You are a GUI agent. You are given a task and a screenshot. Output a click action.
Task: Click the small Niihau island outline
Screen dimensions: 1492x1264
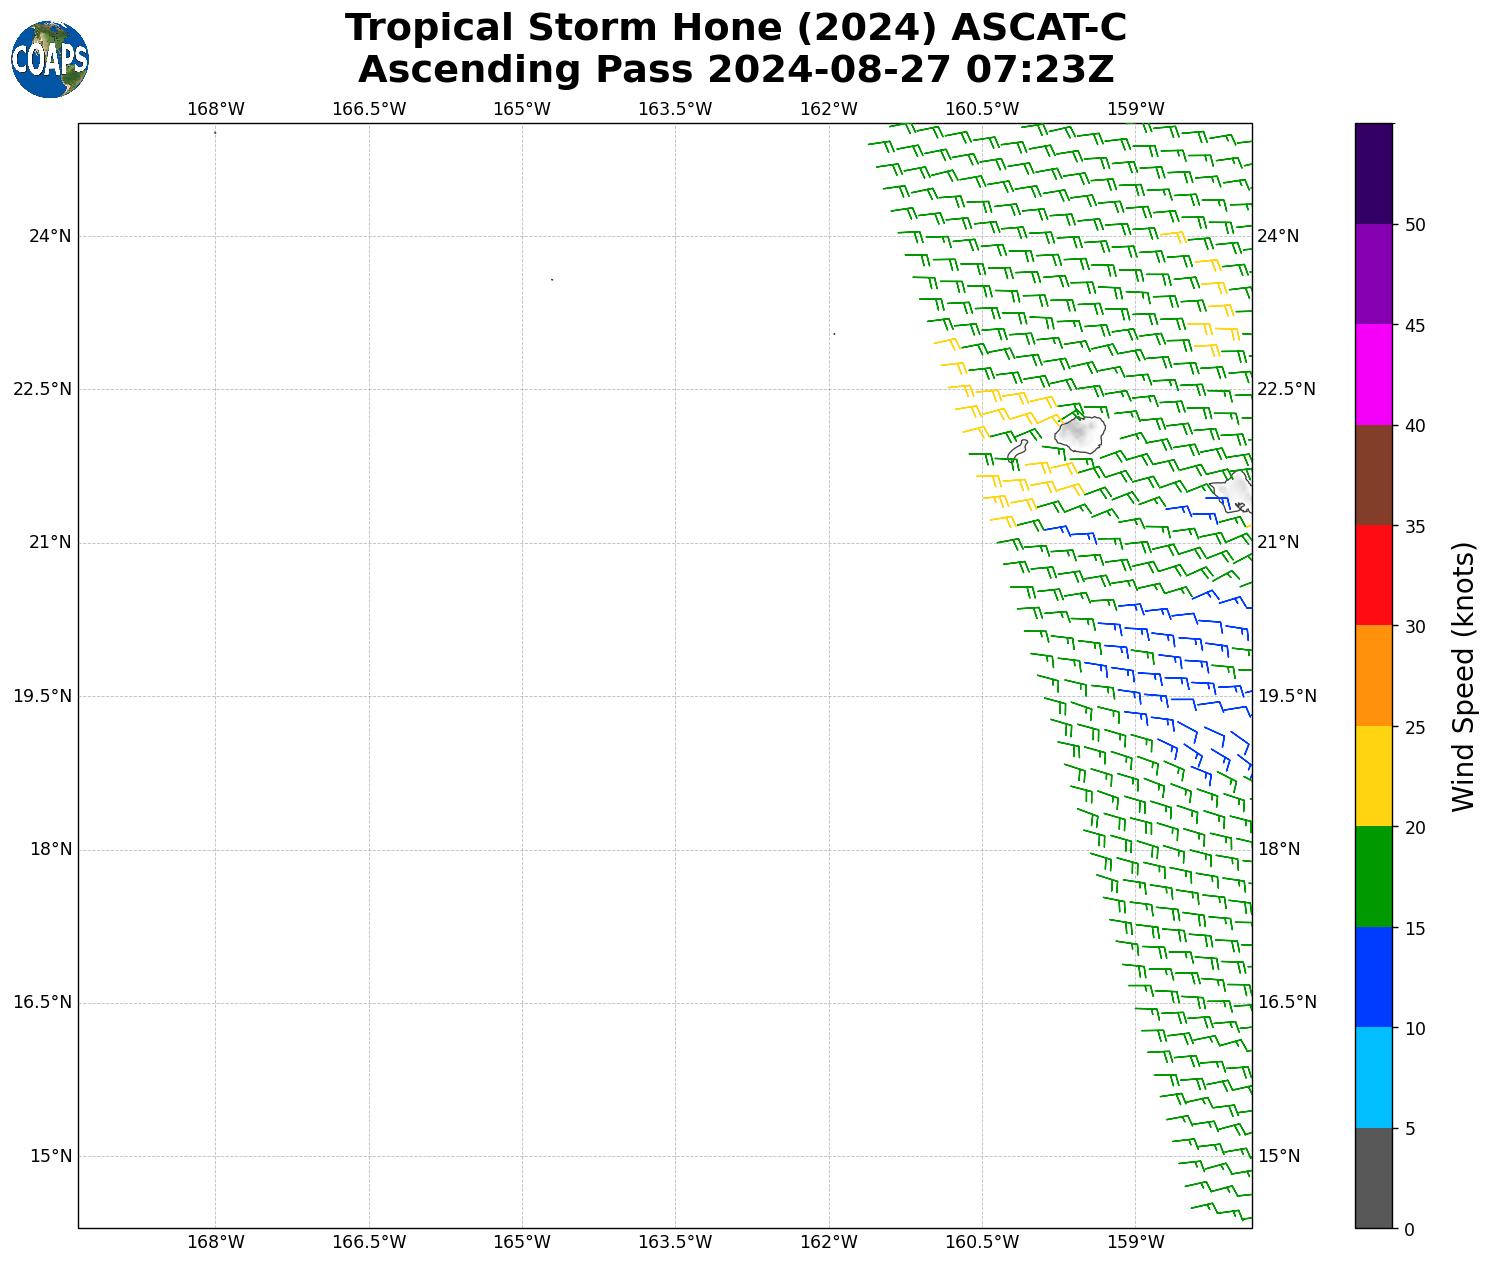click(1018, 450)
